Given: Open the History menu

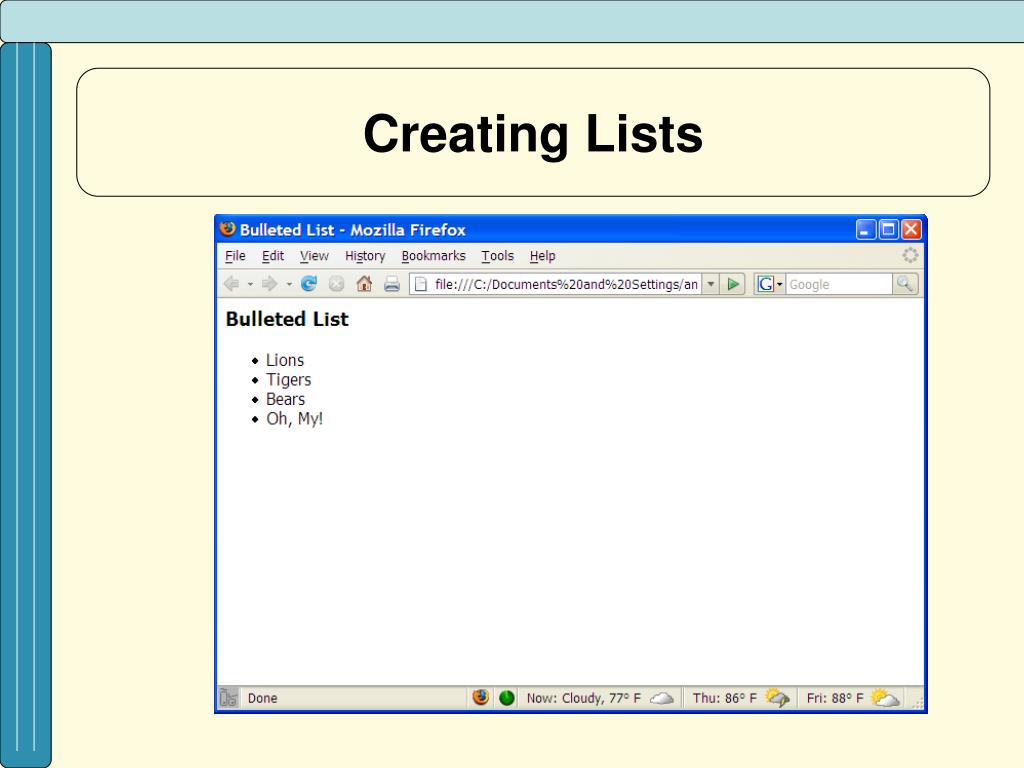Looking at the screenshot, I should (365, 256).
